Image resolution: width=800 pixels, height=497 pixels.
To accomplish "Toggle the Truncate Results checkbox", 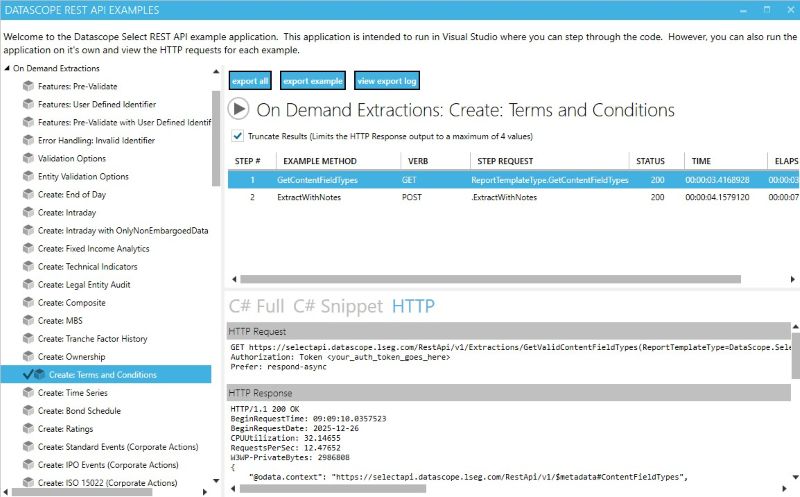I will (237, 136).
